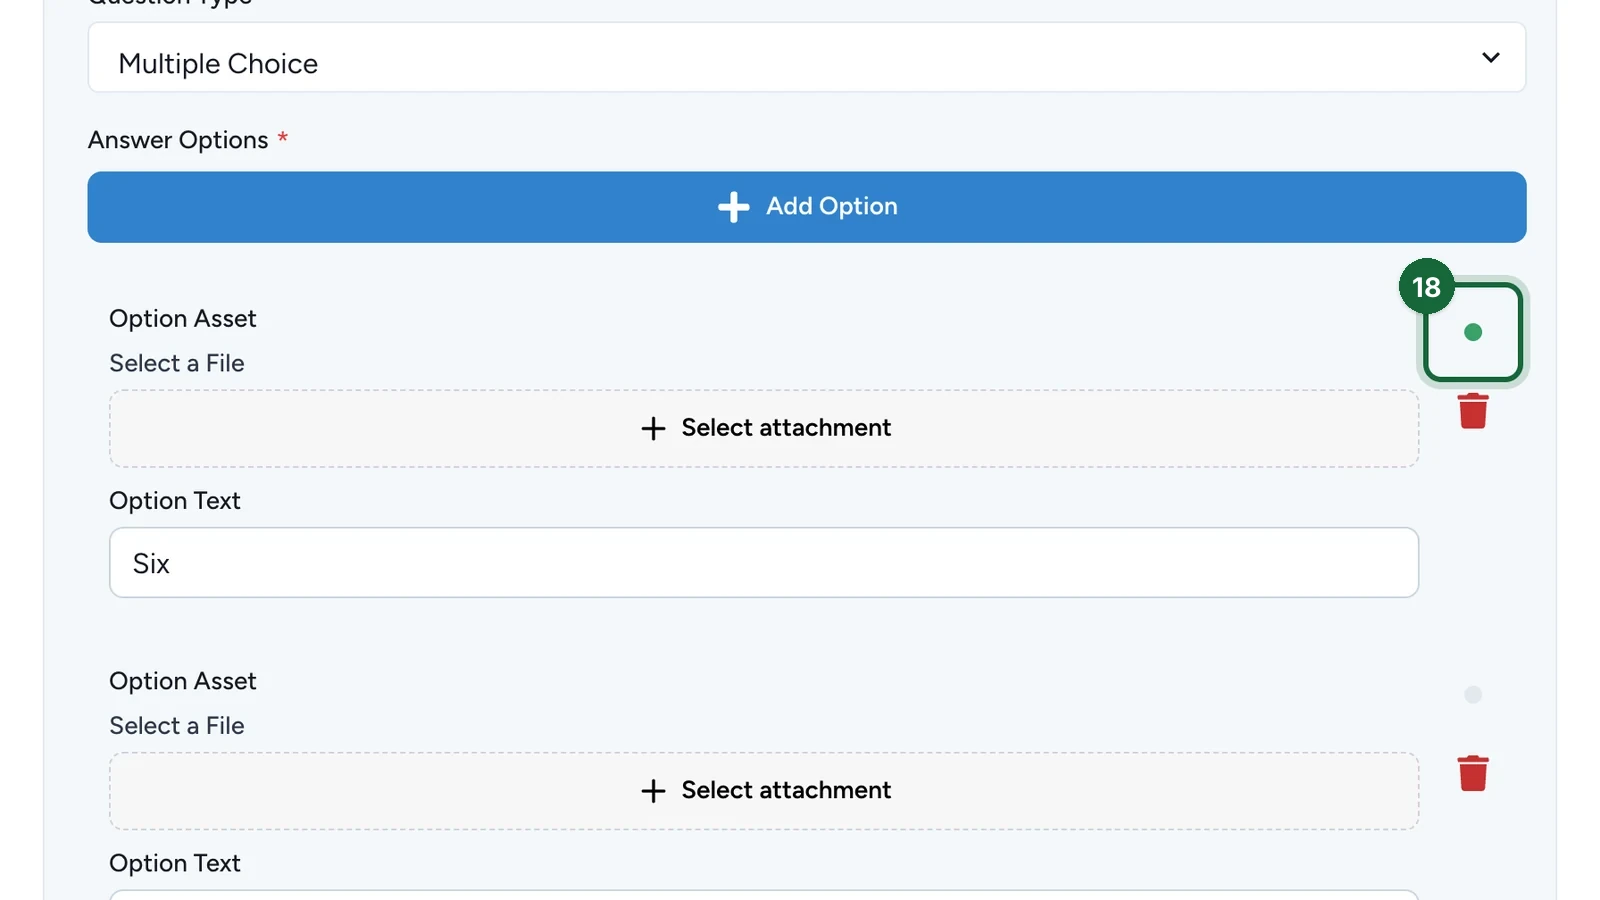Click the Option Text field containing Six
The height and width of the screenshot is (900, 1600).
(x=764, y=563)
